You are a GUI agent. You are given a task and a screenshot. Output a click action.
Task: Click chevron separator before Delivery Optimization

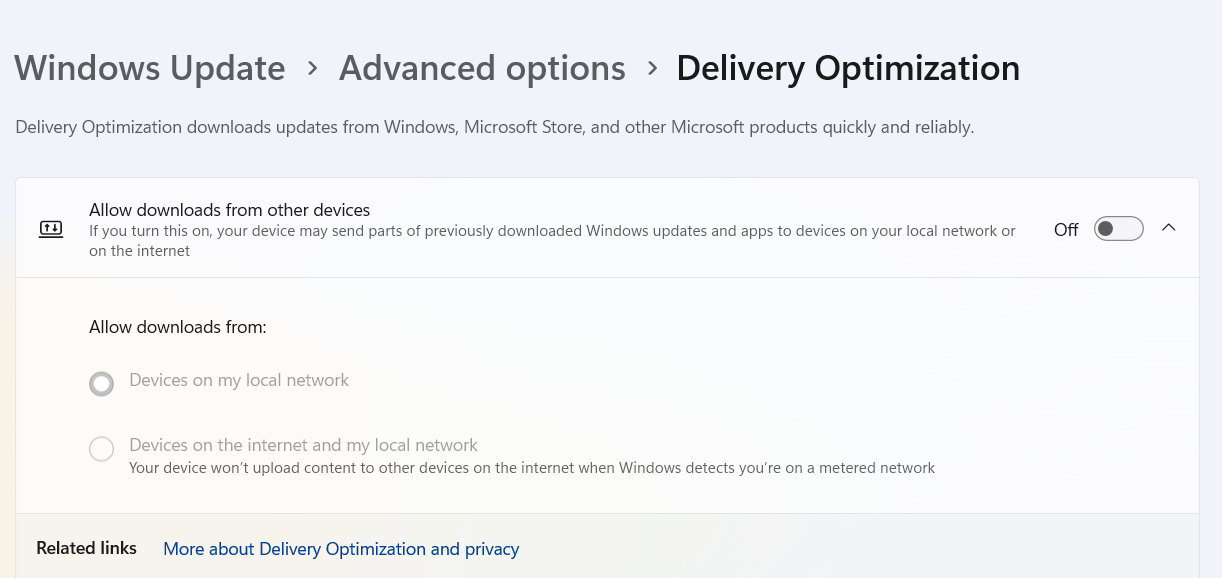click(x=652, y=68)
